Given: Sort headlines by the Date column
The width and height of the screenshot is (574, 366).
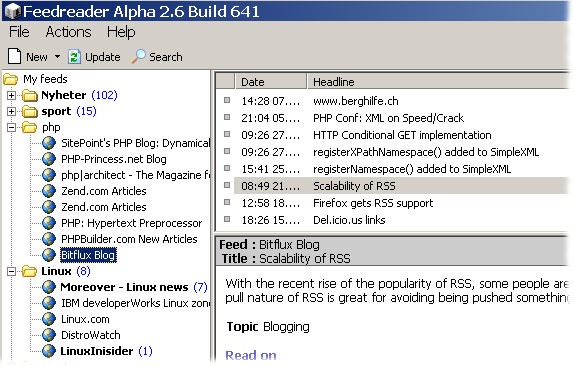Looking at the screenshot, I should (x=271, y=82).
